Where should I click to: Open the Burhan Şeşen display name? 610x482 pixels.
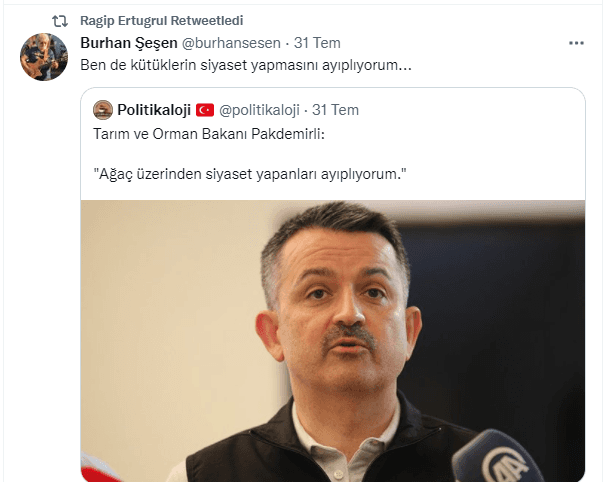pos(129,43)
